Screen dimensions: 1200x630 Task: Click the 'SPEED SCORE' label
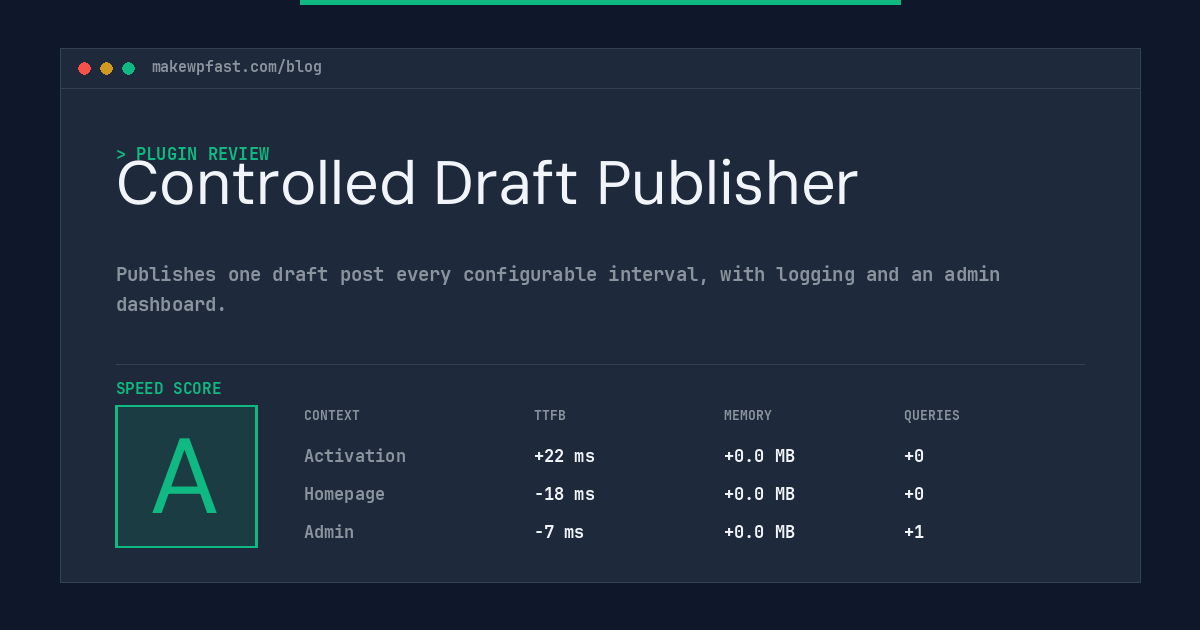pyautogui.click(x=169, y=389)
